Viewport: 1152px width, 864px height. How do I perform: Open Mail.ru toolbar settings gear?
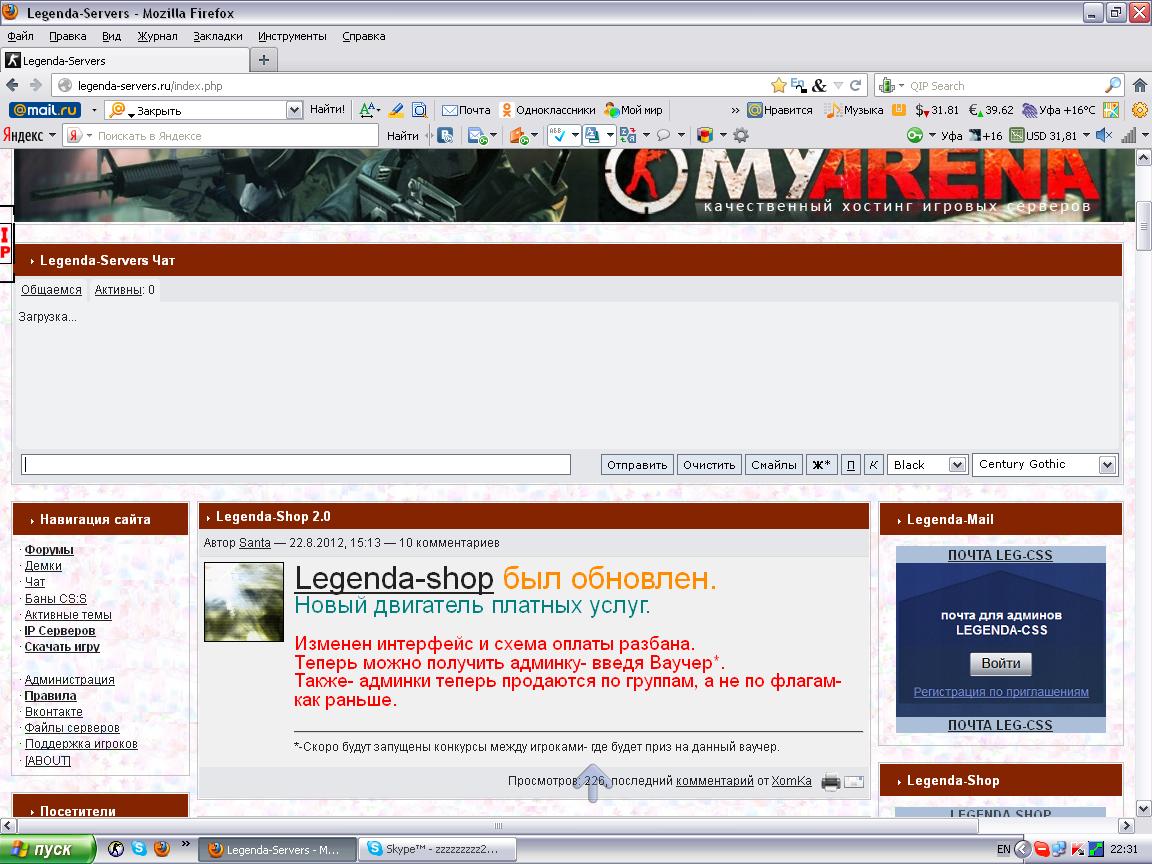[x=1140, y=110]
